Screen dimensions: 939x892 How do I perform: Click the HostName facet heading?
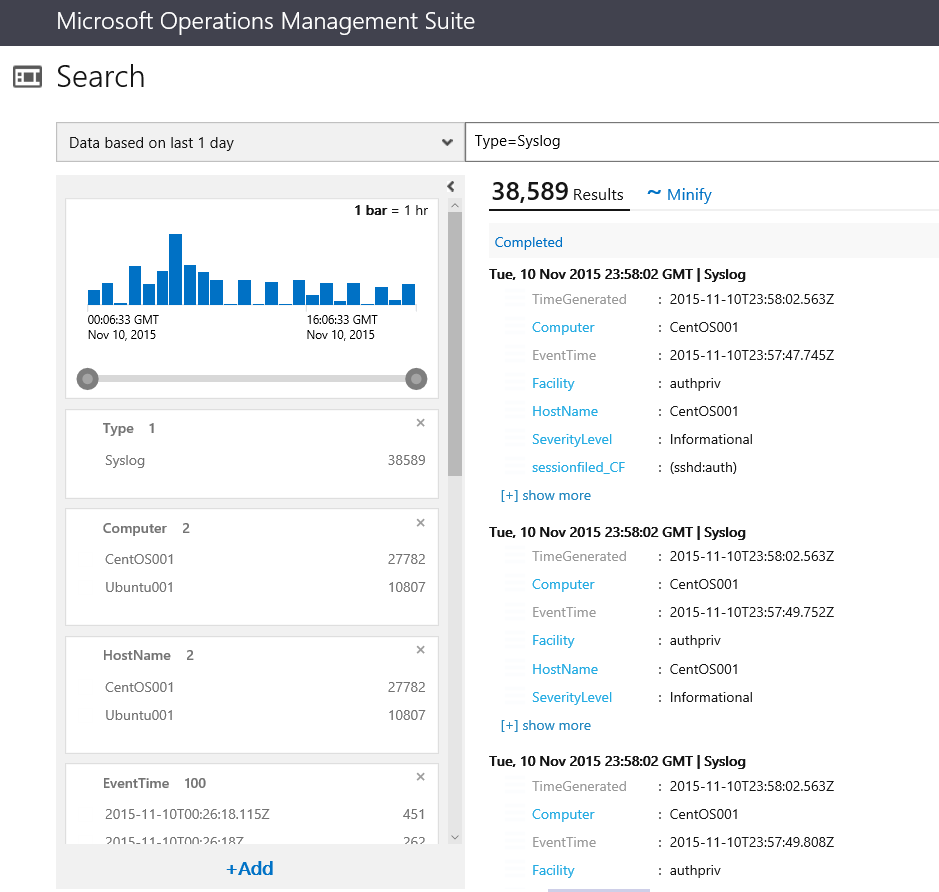coord(137,656)
